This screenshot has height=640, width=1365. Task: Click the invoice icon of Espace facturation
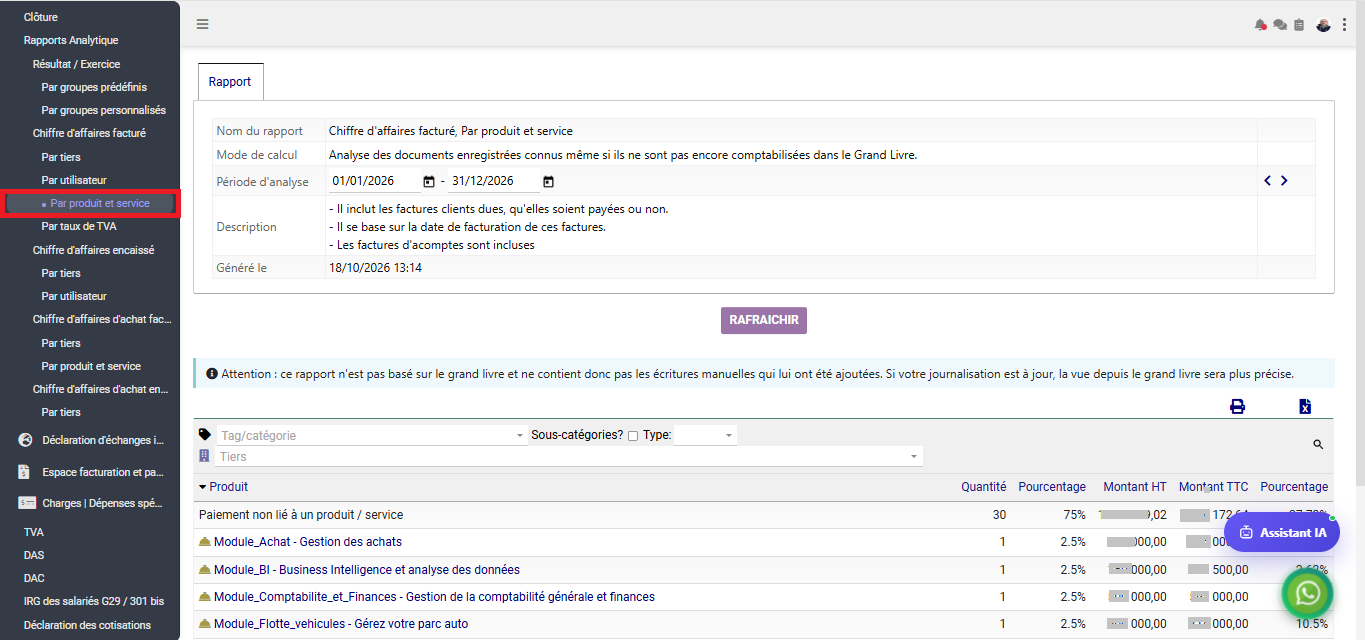point(25,472)
